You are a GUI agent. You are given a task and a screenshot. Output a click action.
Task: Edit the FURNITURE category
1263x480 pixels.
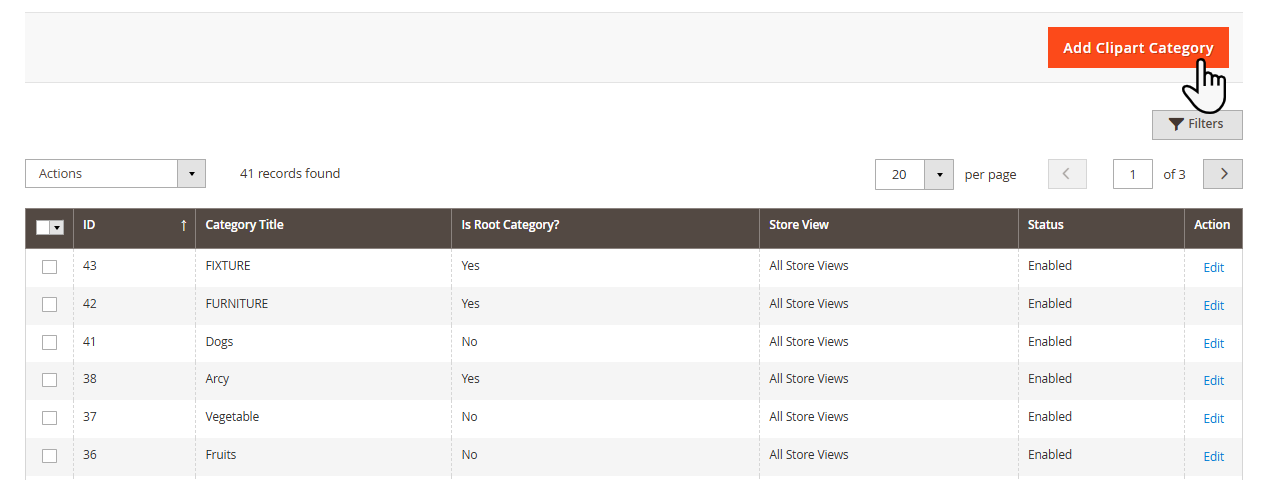1213,305
